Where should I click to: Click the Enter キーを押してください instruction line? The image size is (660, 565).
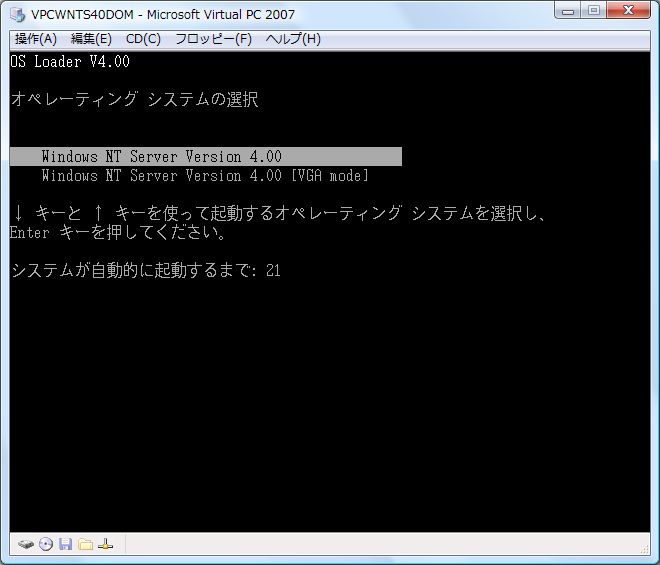[x=118, y=232]
